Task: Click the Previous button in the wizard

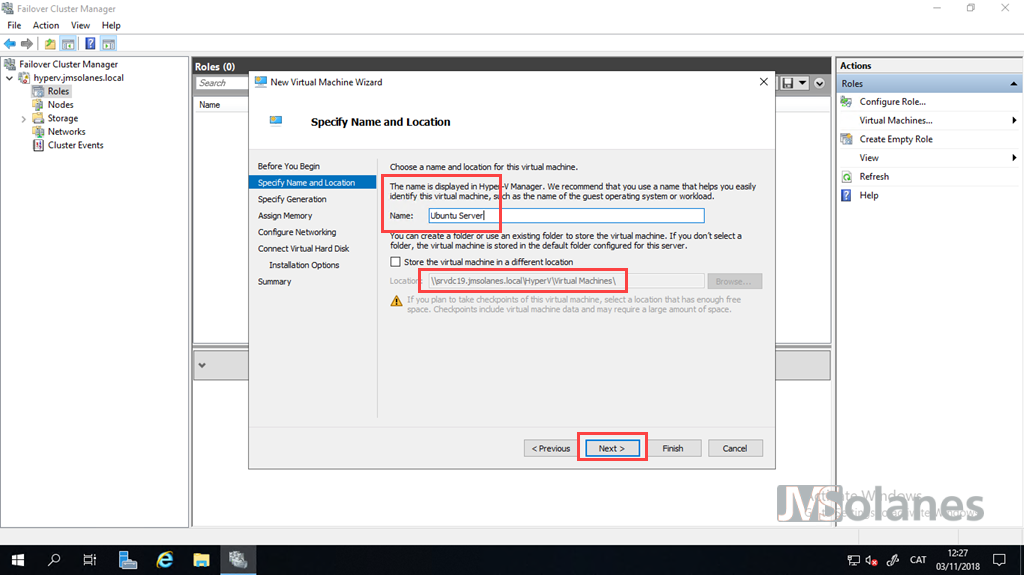Action: 551,448
